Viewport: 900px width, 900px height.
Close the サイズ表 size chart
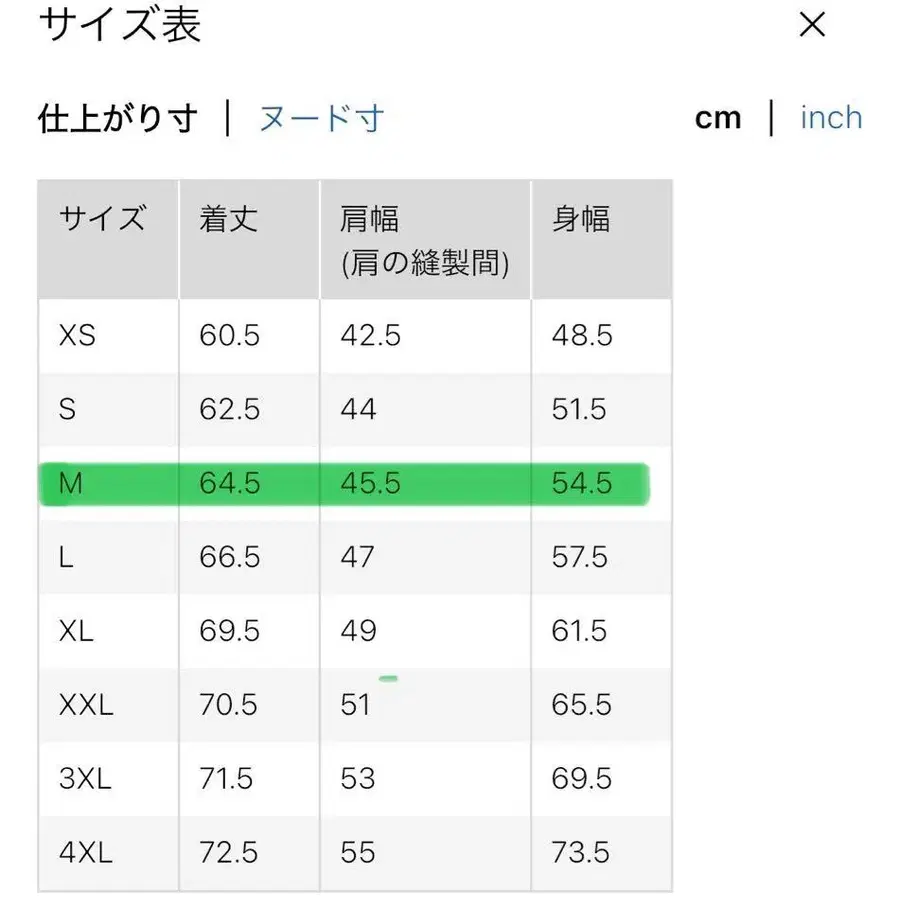point(812,25)
